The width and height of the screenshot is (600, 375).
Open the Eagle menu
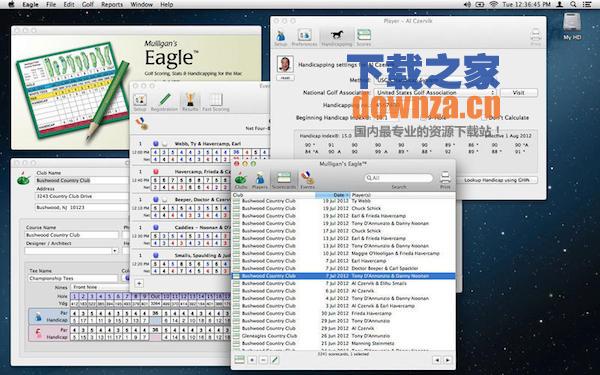point(30,5)
